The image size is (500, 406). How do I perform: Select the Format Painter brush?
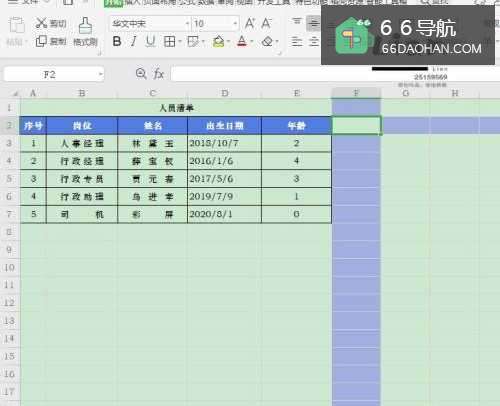point(85,26)
